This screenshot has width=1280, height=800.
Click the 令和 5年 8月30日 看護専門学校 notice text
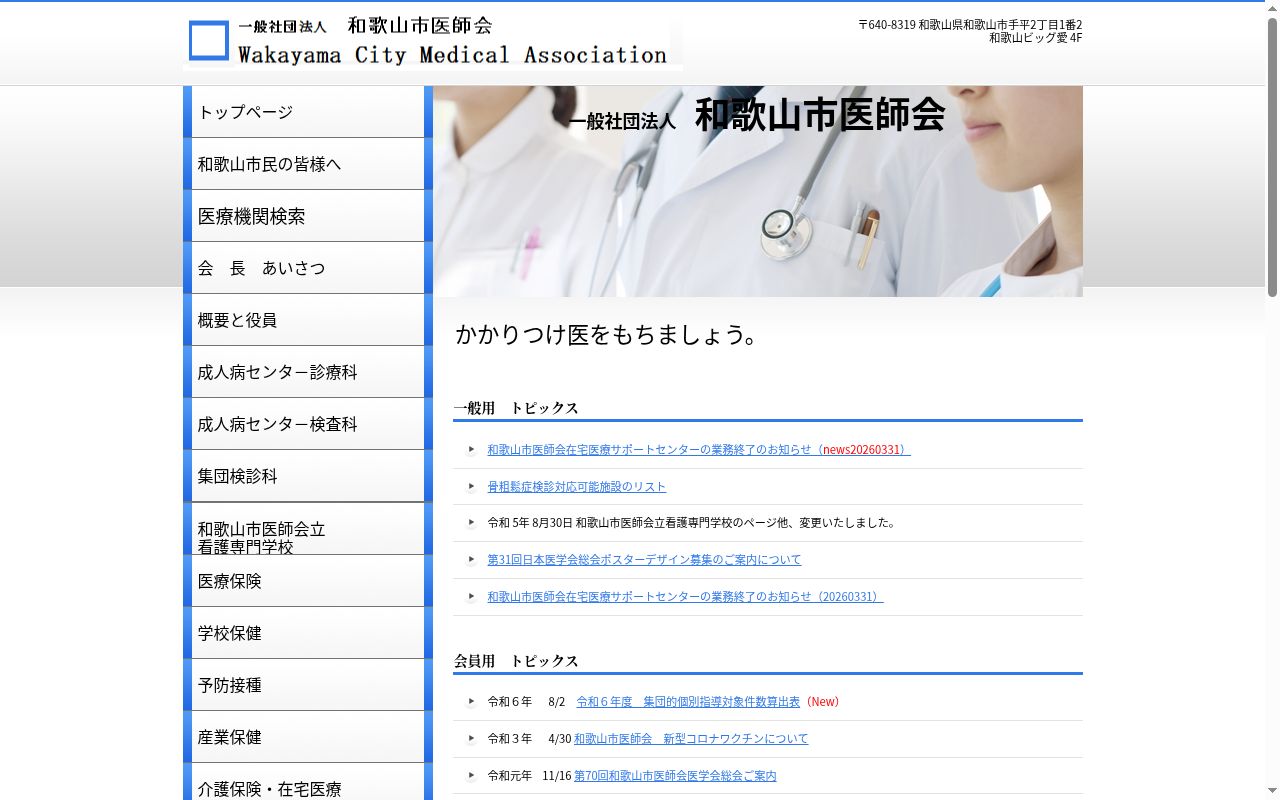[x=691, y=523]
